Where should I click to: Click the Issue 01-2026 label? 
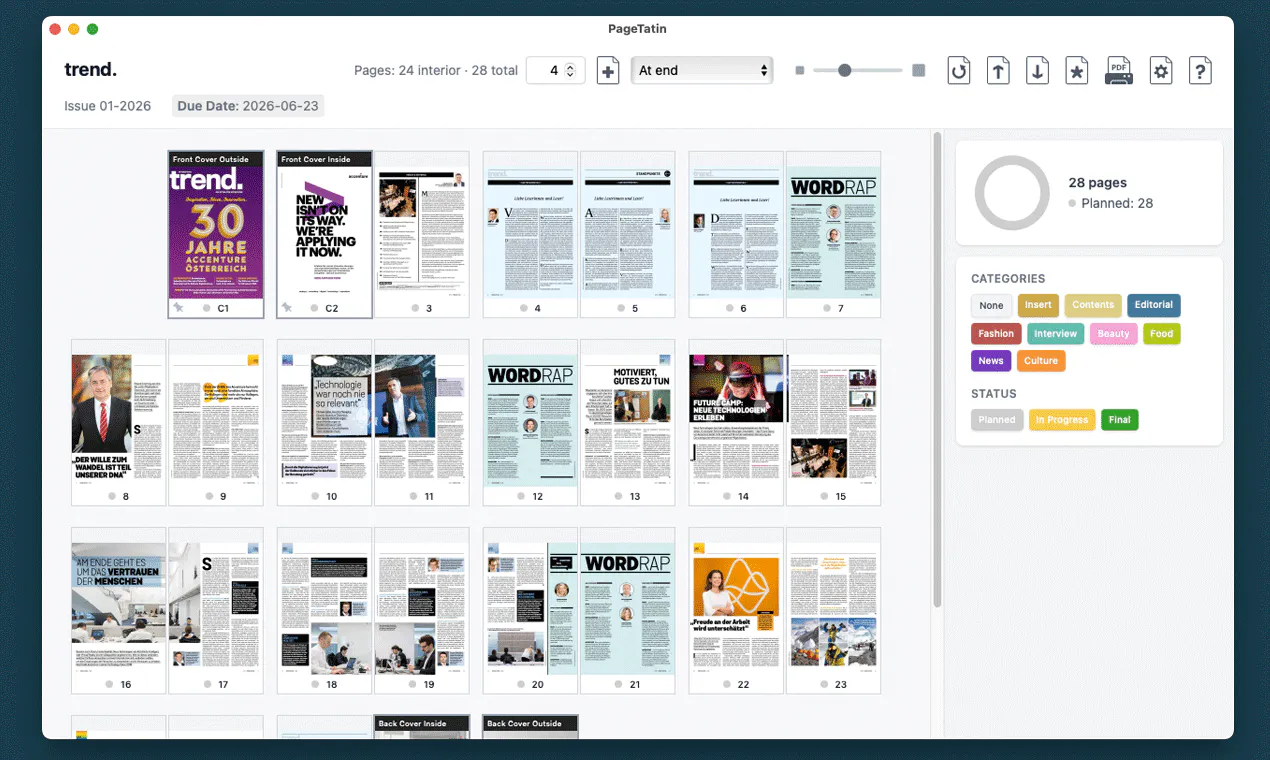click(x=108, y=106)
